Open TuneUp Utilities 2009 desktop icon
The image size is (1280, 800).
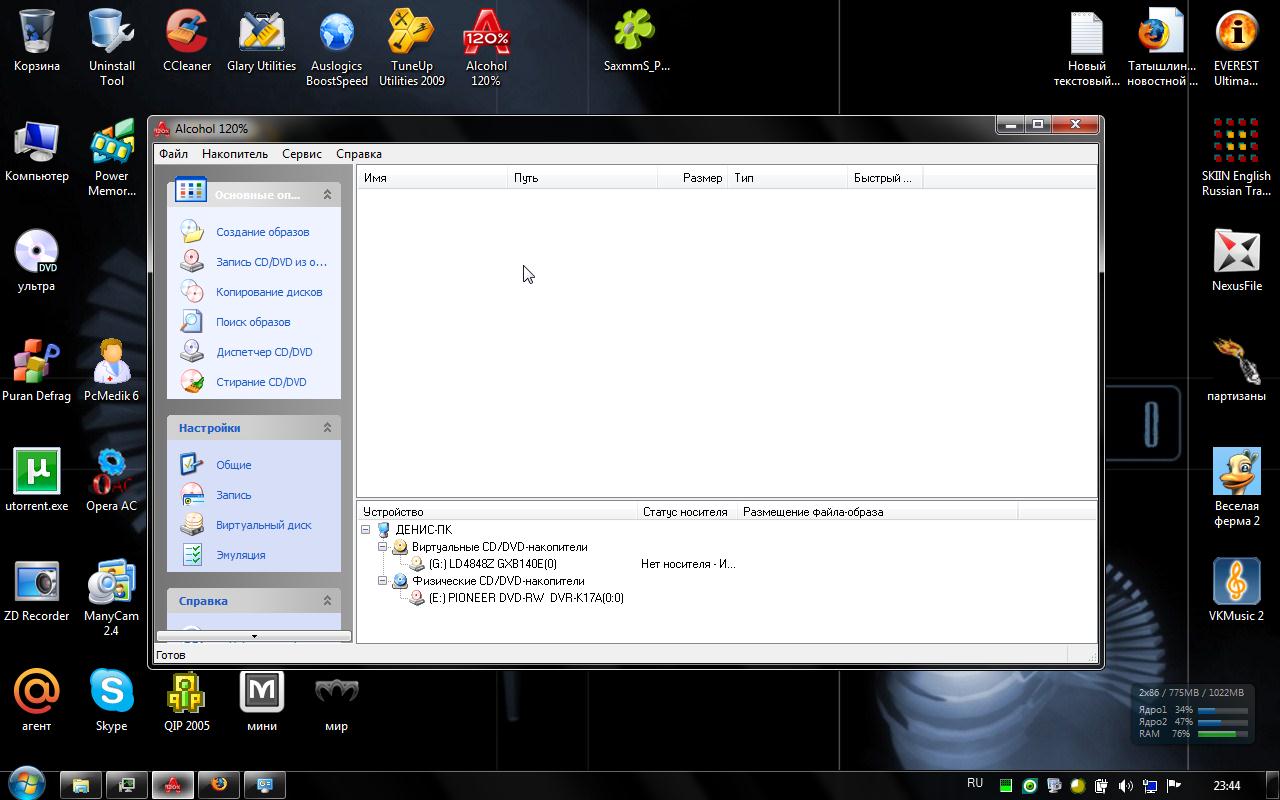[412, 47]
